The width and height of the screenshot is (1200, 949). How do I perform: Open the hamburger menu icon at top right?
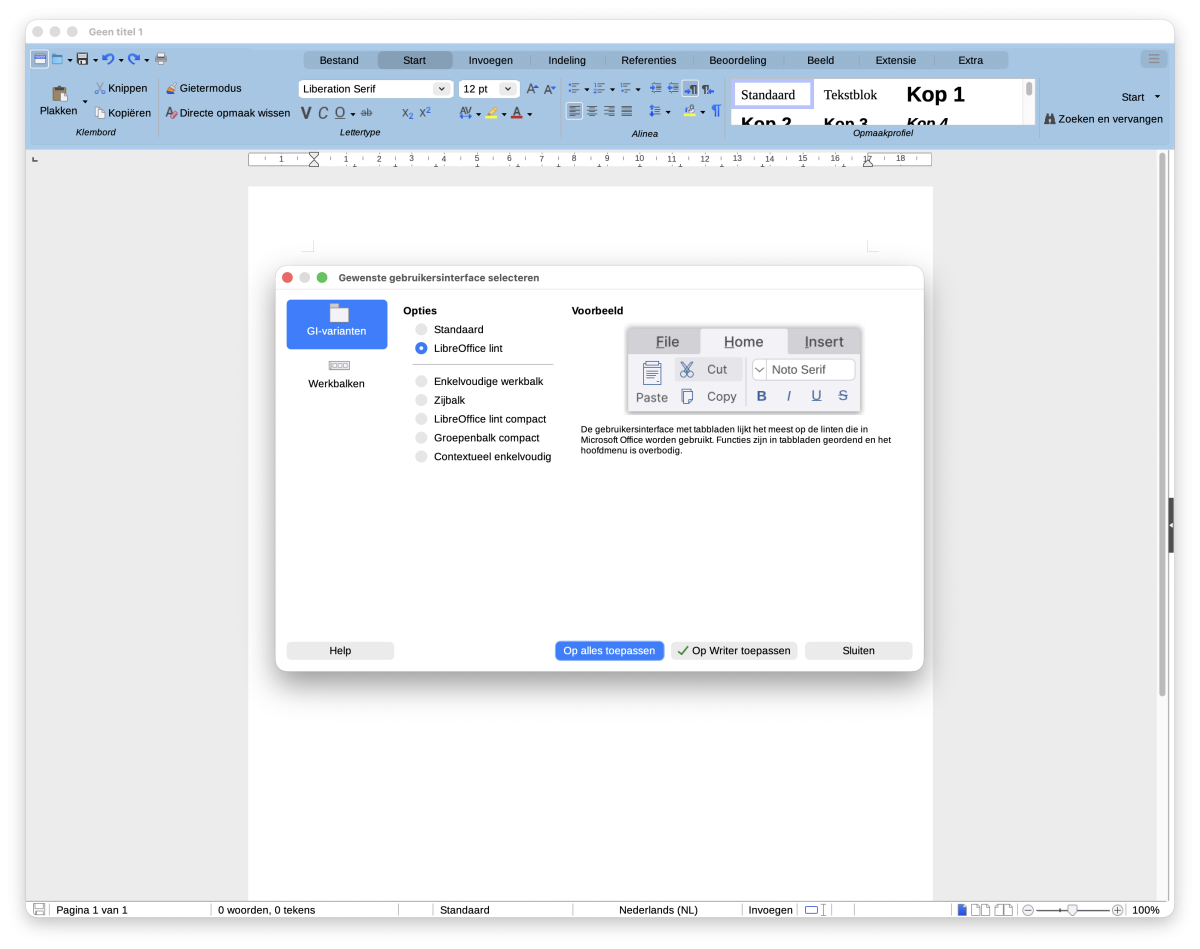(1154, 59)
